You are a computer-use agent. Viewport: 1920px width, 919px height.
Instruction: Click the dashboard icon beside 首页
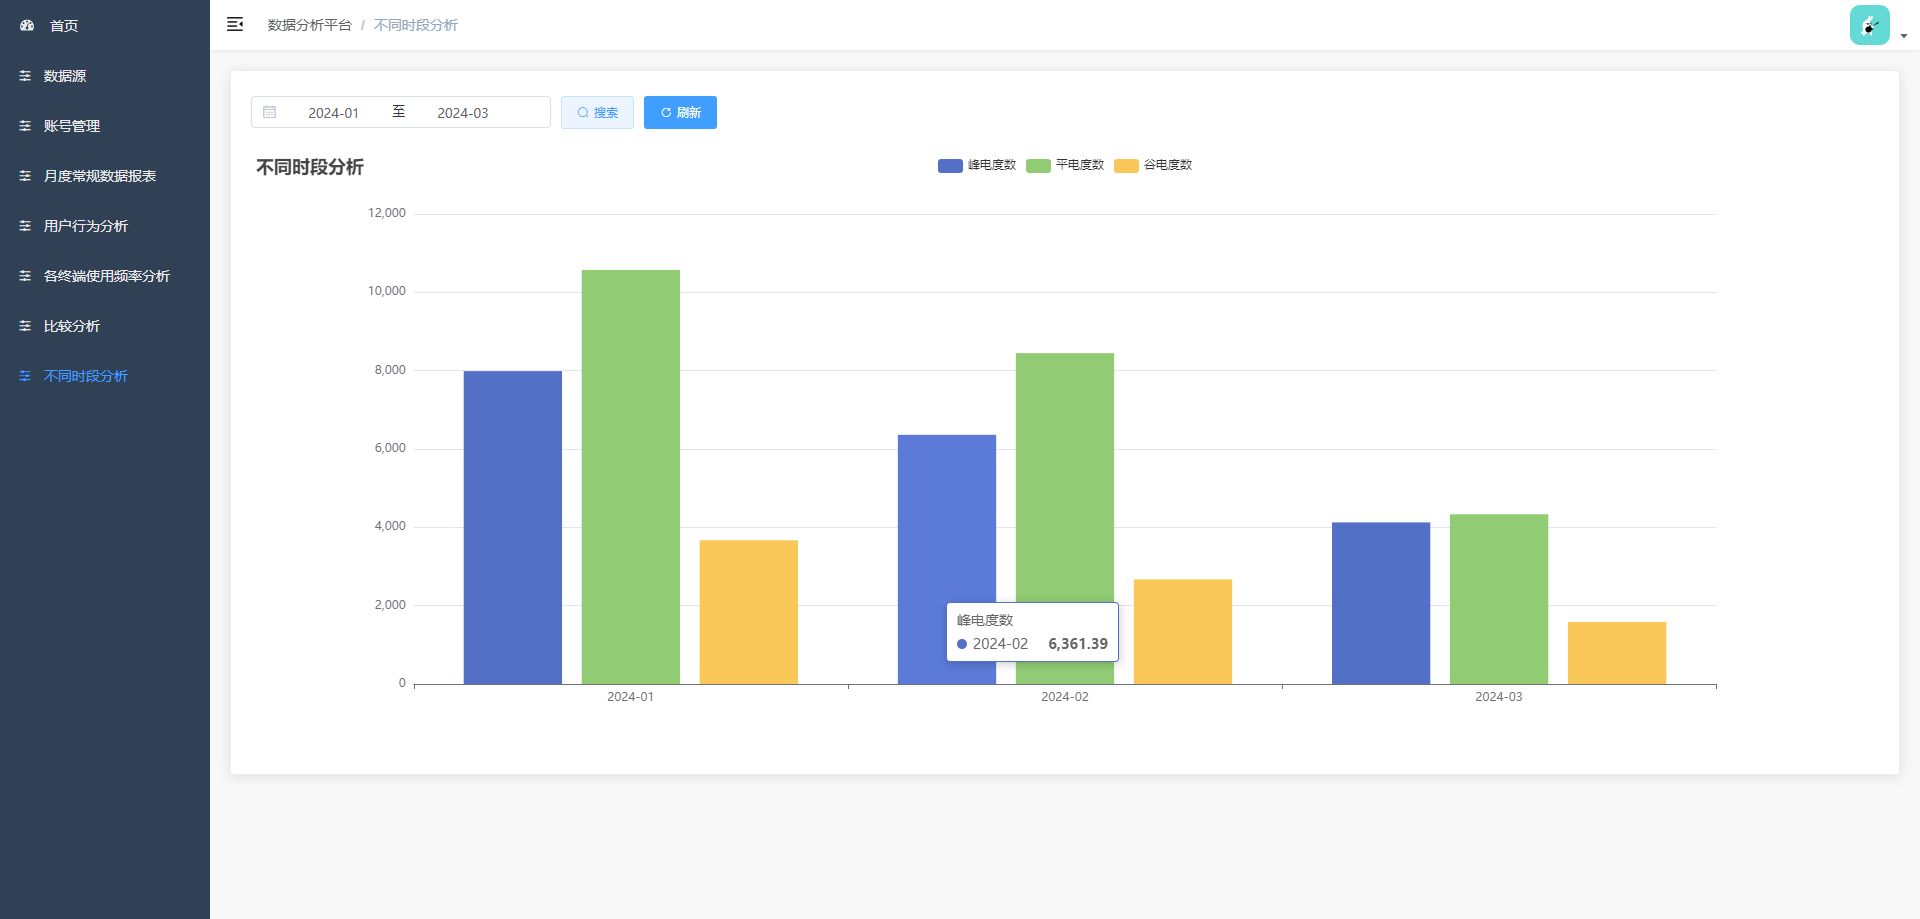coord(27,25)
